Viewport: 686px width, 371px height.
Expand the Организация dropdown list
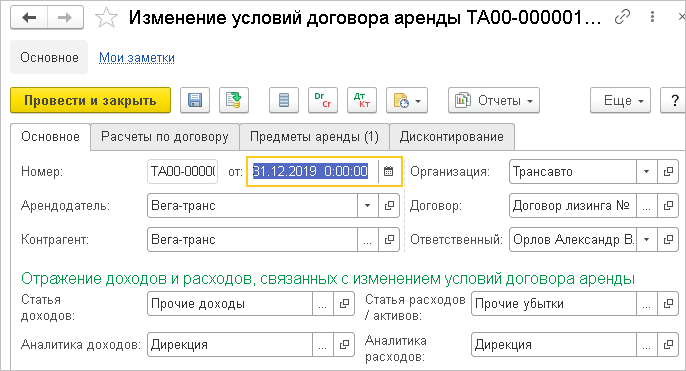point(647,172)
